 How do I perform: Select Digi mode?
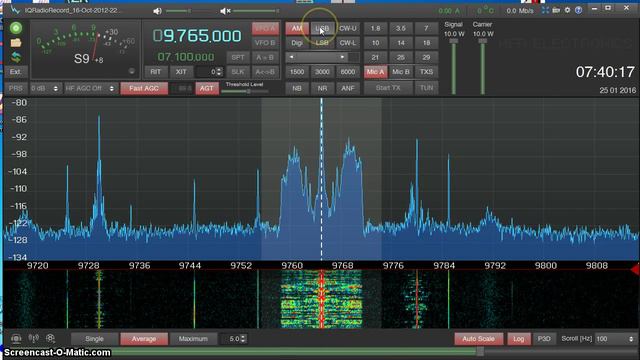[297, 43]
